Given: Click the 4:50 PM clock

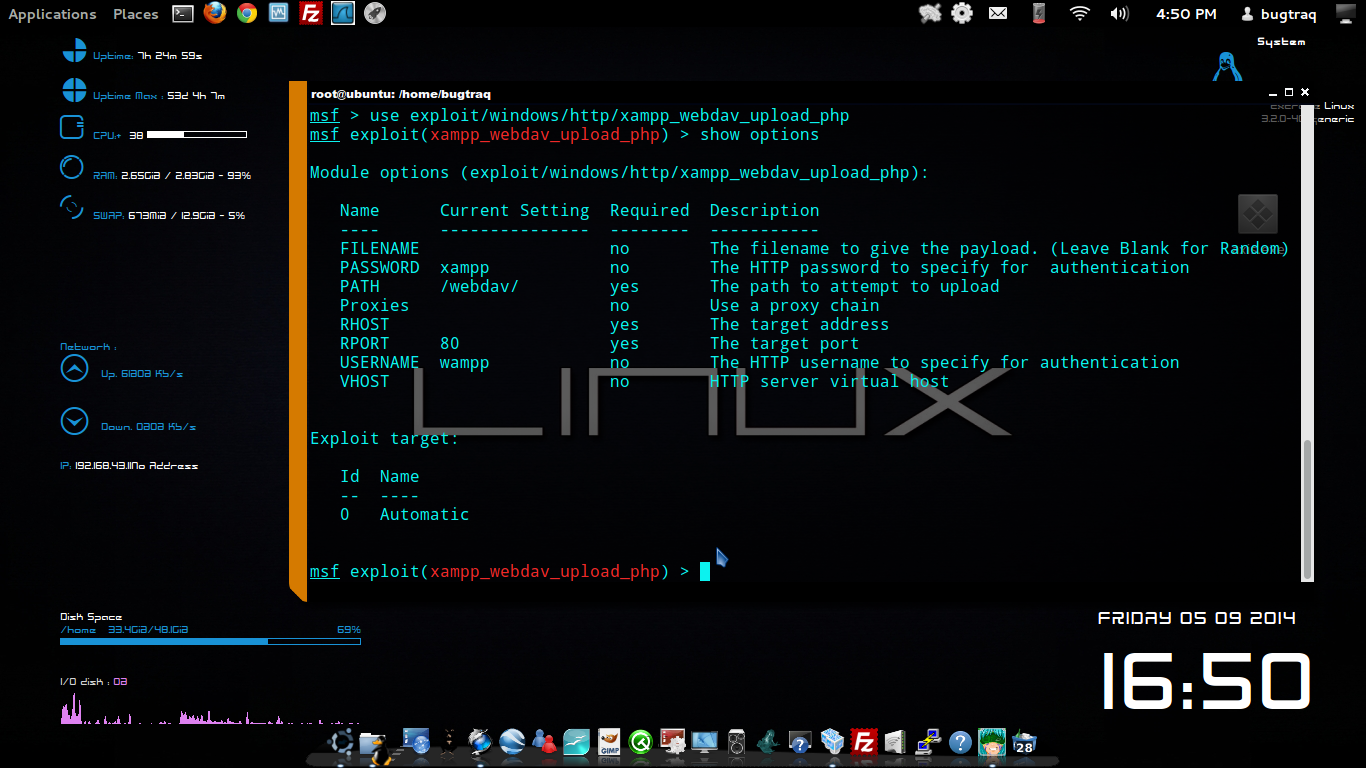Looking at the screenshot, I should pos(1186,14).
